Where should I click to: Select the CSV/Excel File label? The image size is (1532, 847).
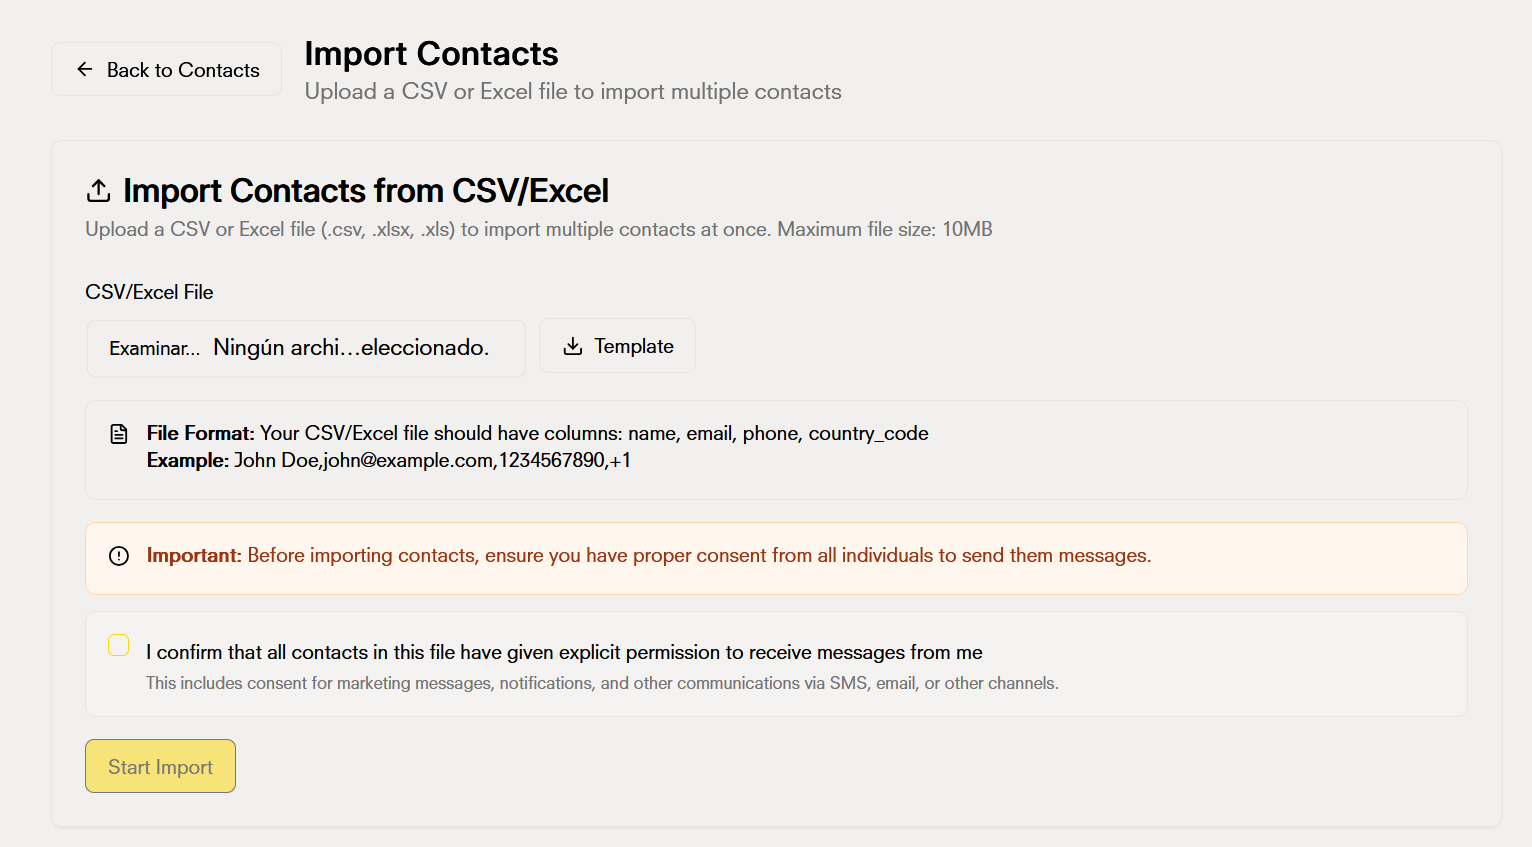point(149,291)
